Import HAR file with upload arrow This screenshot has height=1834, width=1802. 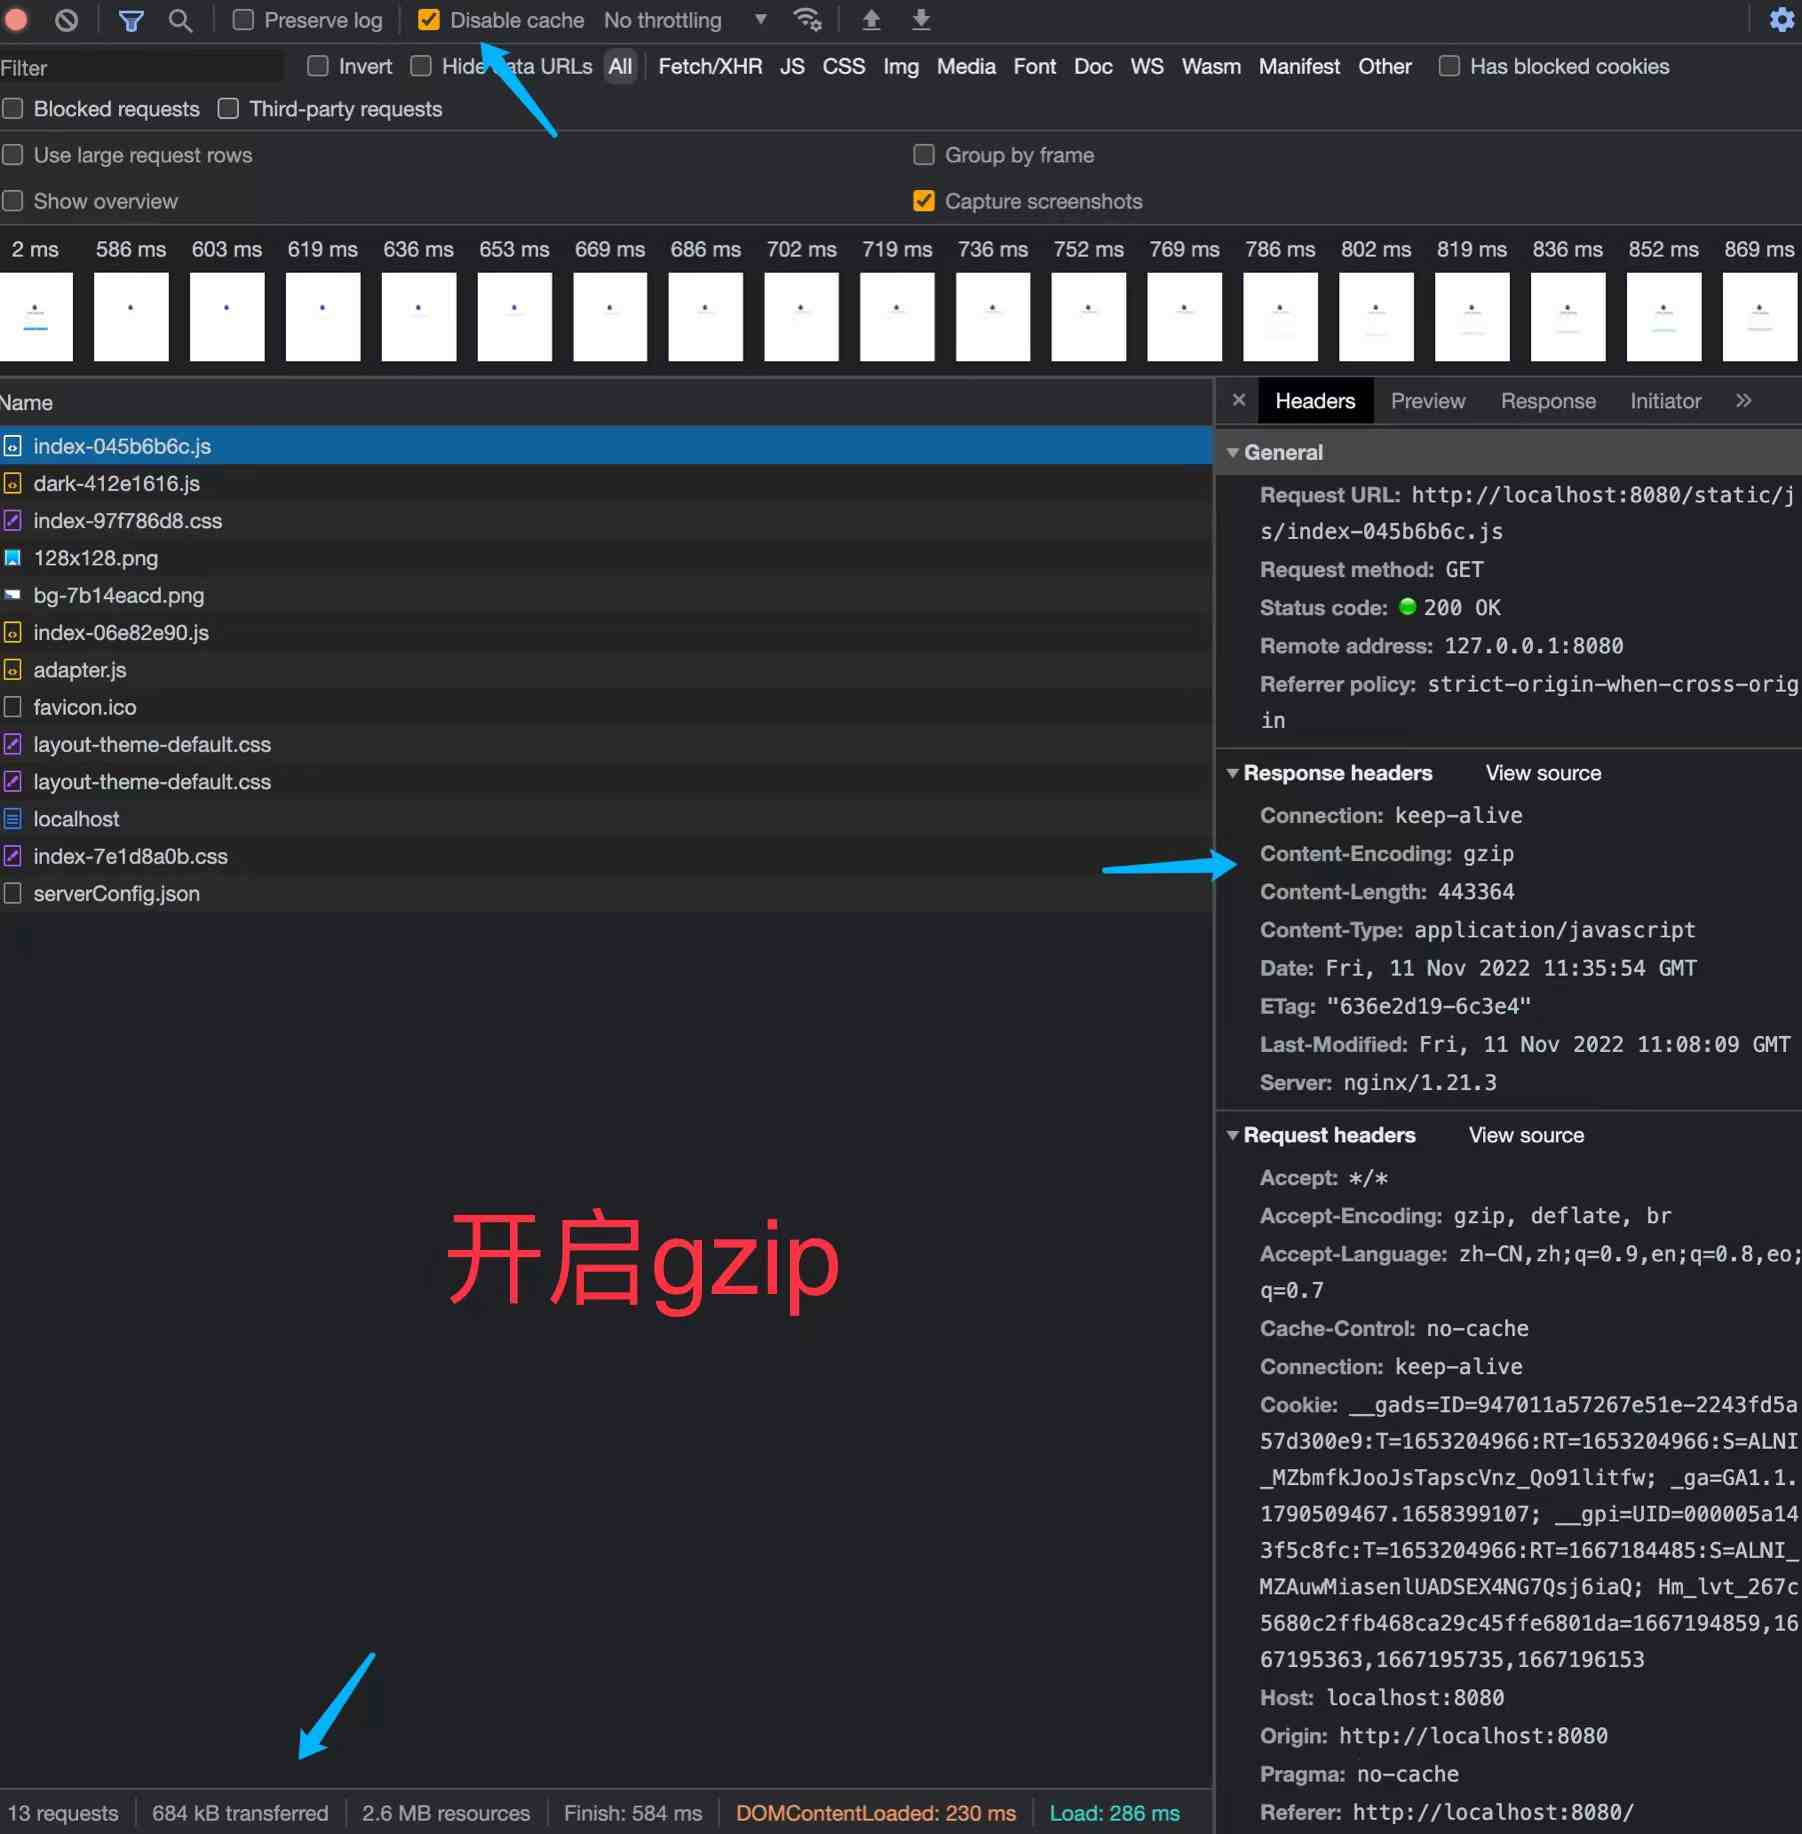(x=871, y=20)
